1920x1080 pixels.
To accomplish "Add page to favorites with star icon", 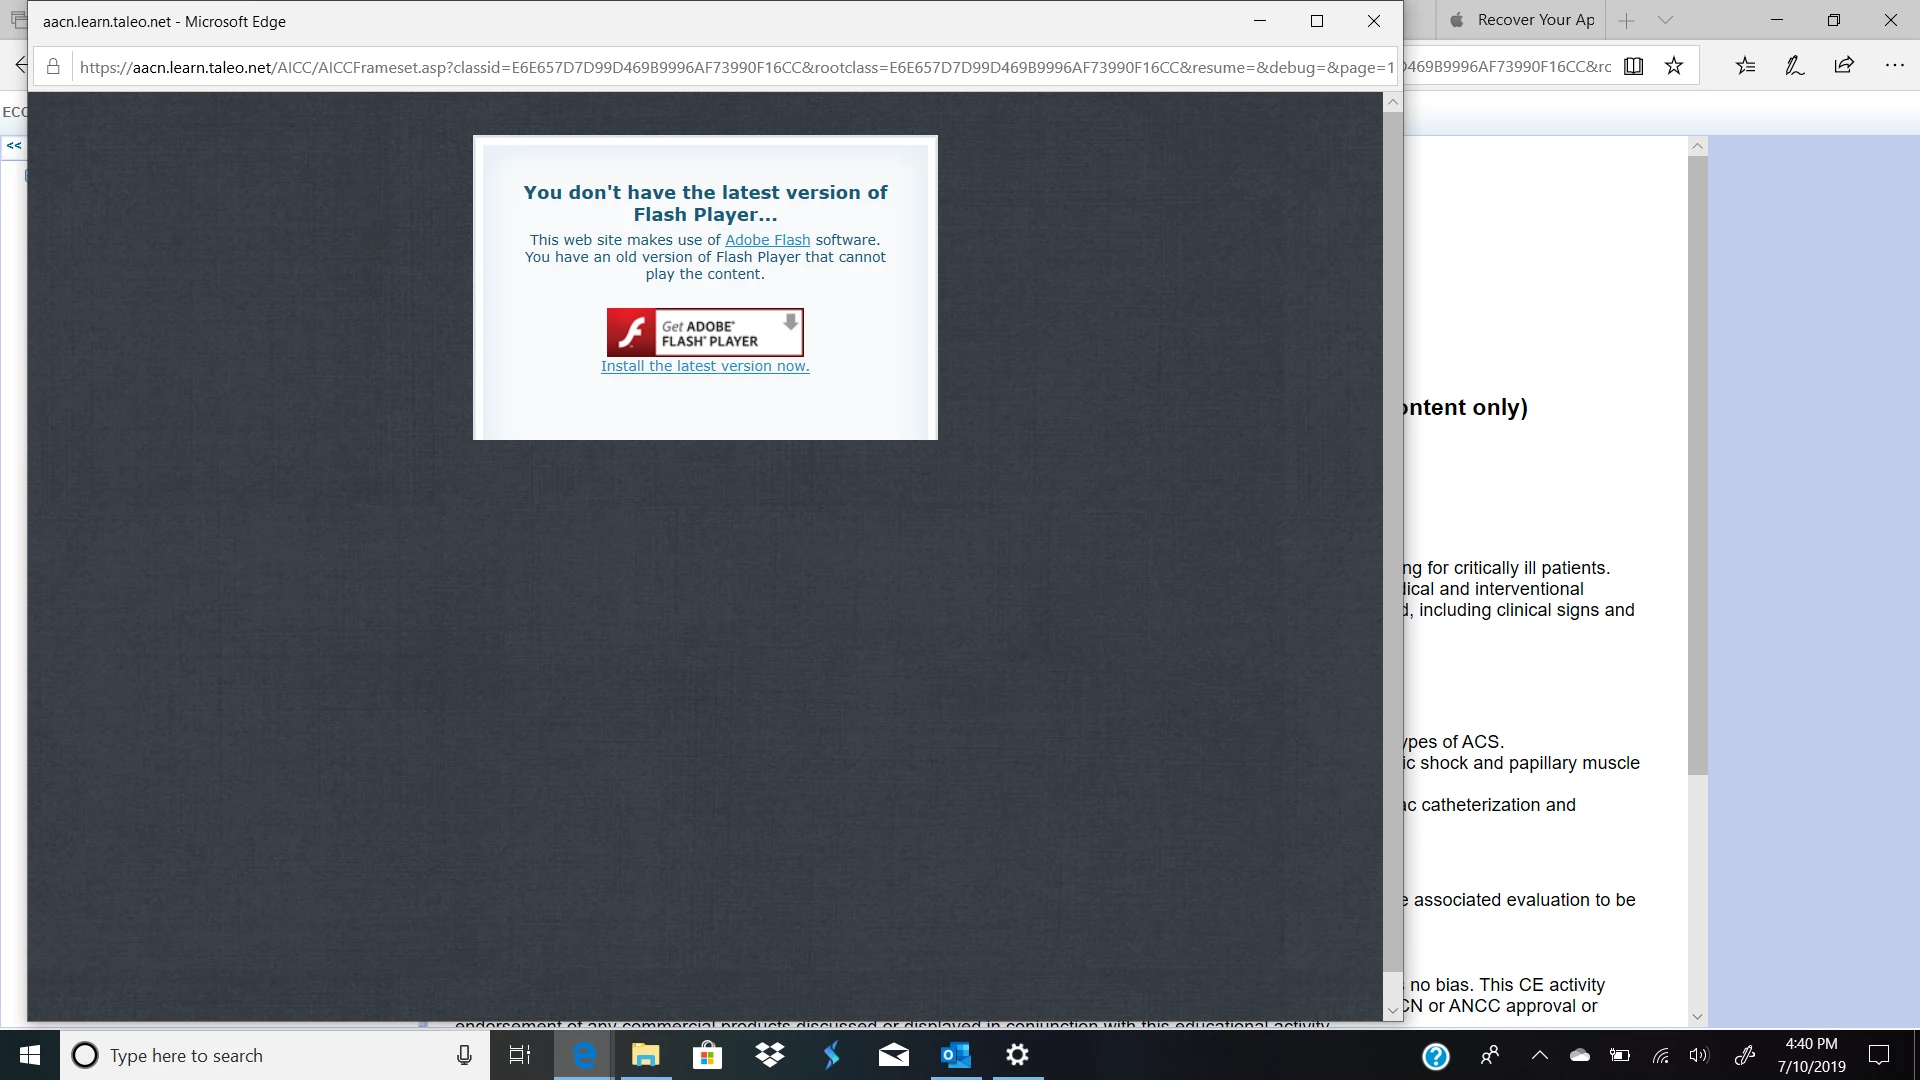I will (1674, 66).
